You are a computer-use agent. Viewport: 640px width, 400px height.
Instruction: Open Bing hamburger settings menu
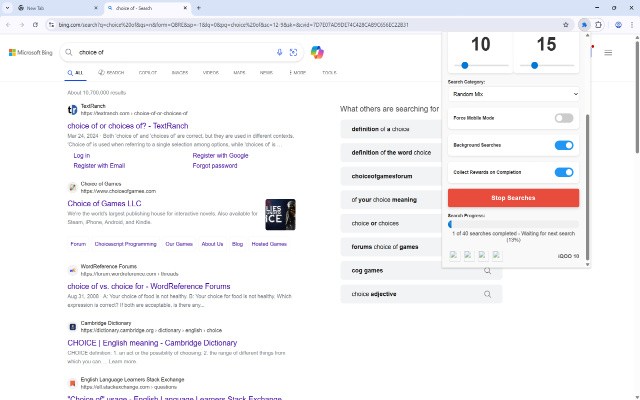point(608,53)
